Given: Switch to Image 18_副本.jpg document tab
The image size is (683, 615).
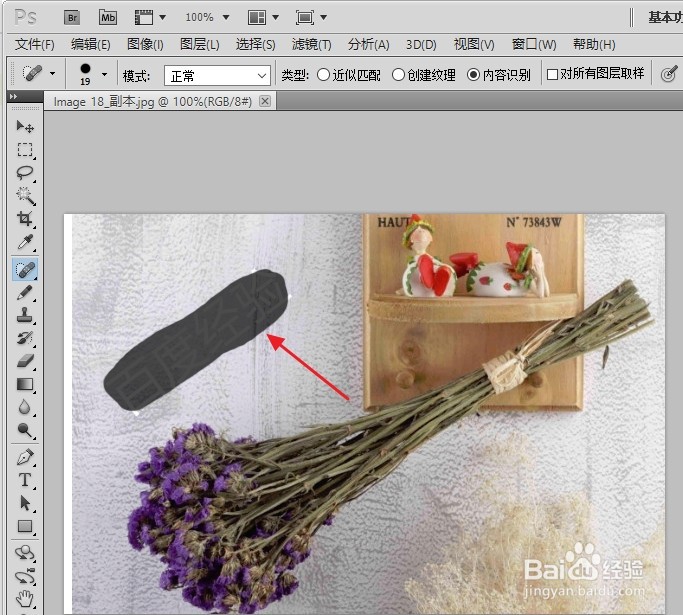Looking at the screenshot, I should (152, 102).
